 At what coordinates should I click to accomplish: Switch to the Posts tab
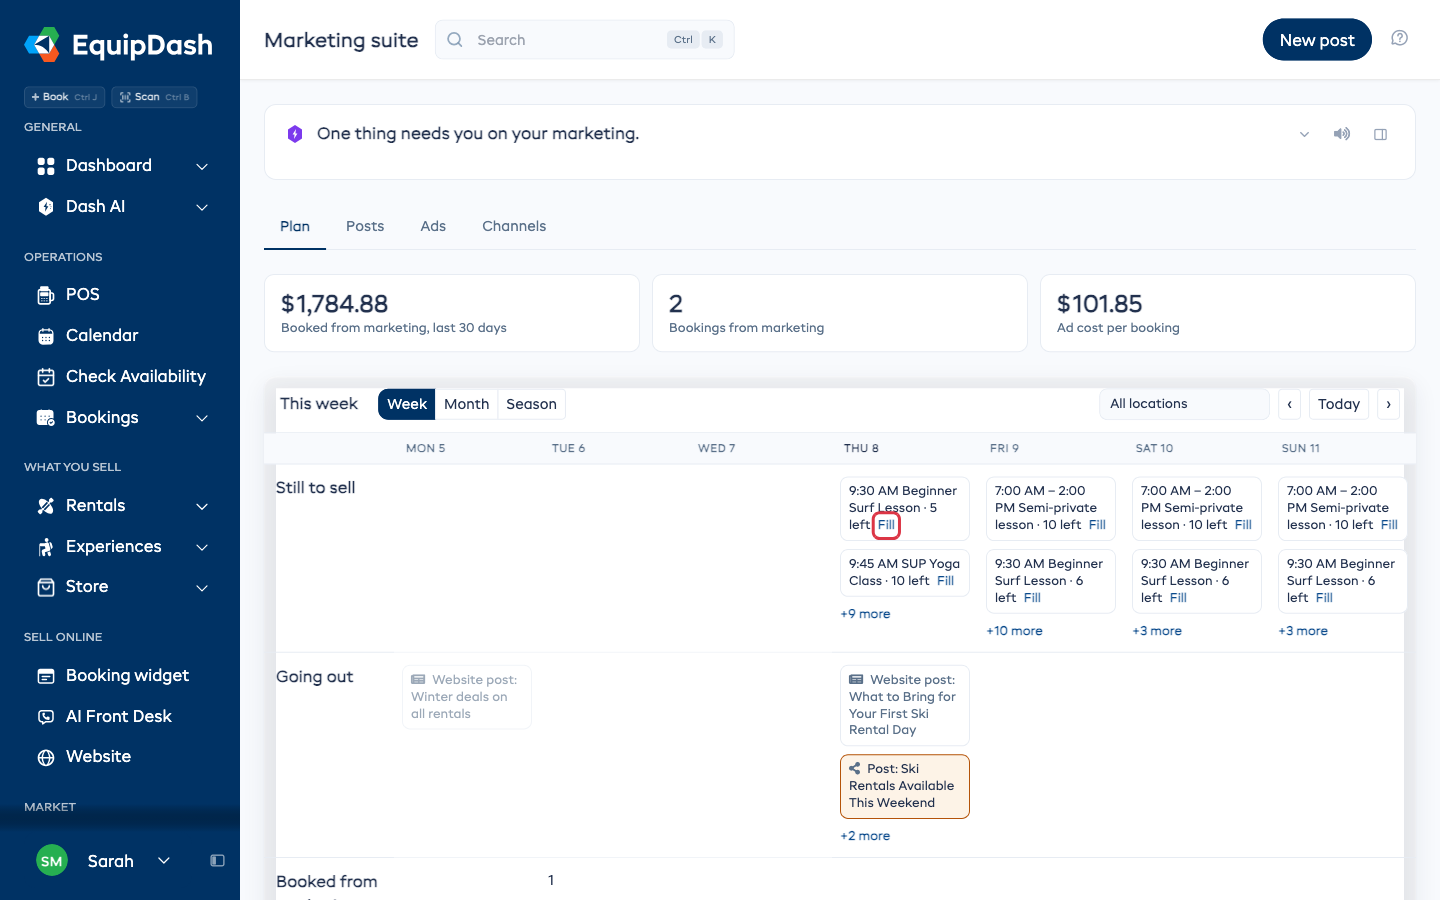pos(365,226)
